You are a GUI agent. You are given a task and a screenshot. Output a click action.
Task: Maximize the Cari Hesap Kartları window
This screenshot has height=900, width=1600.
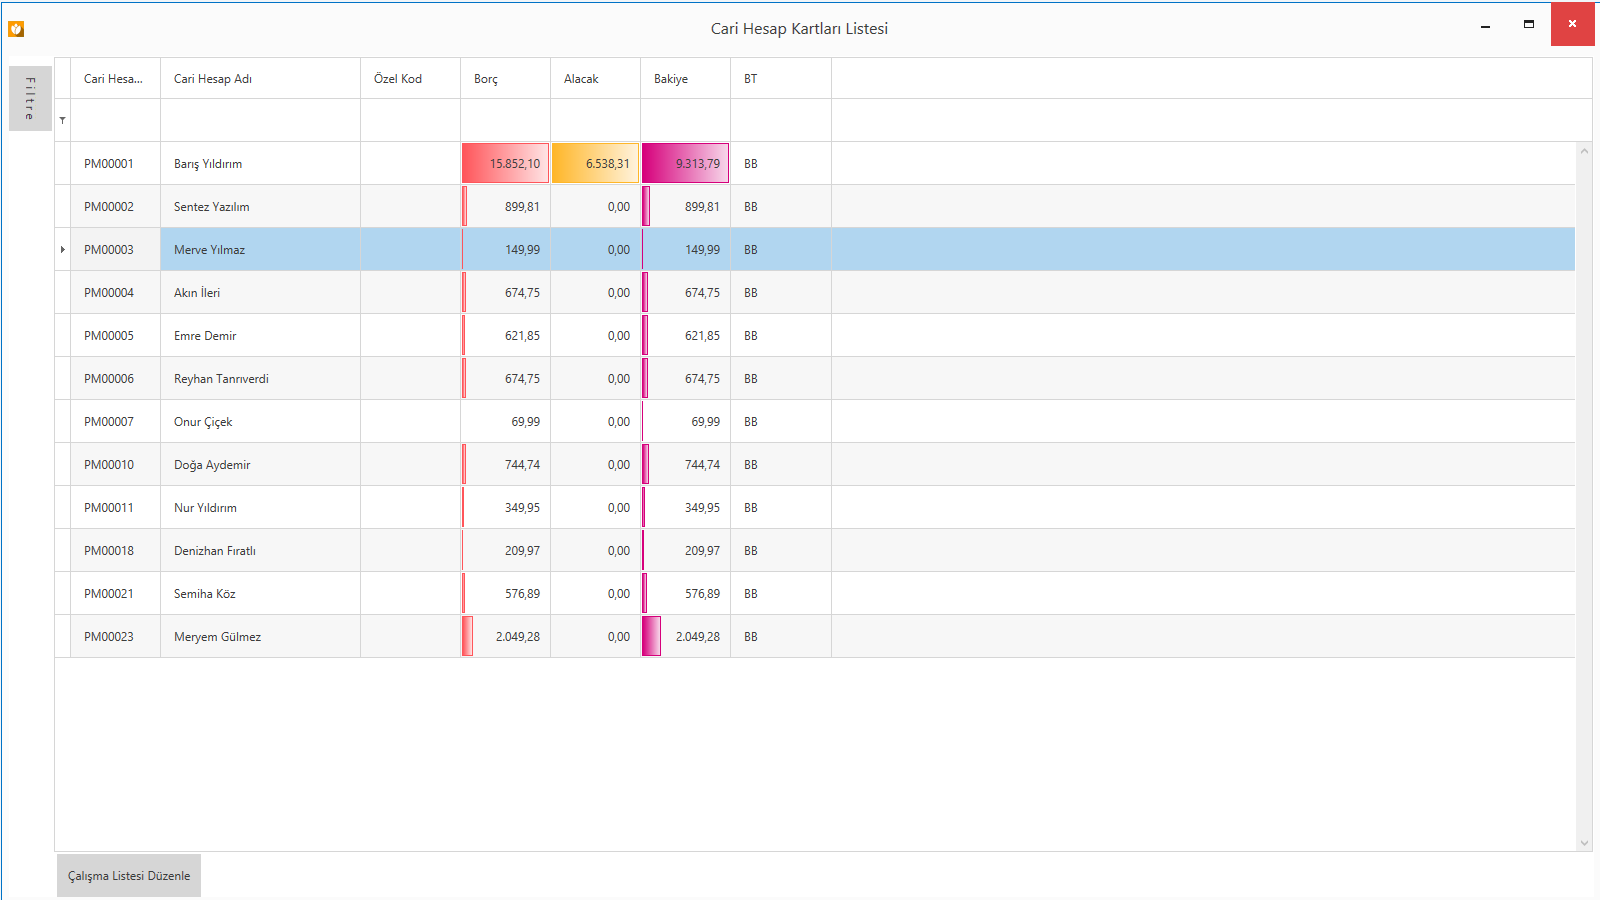click(1529, 24)
